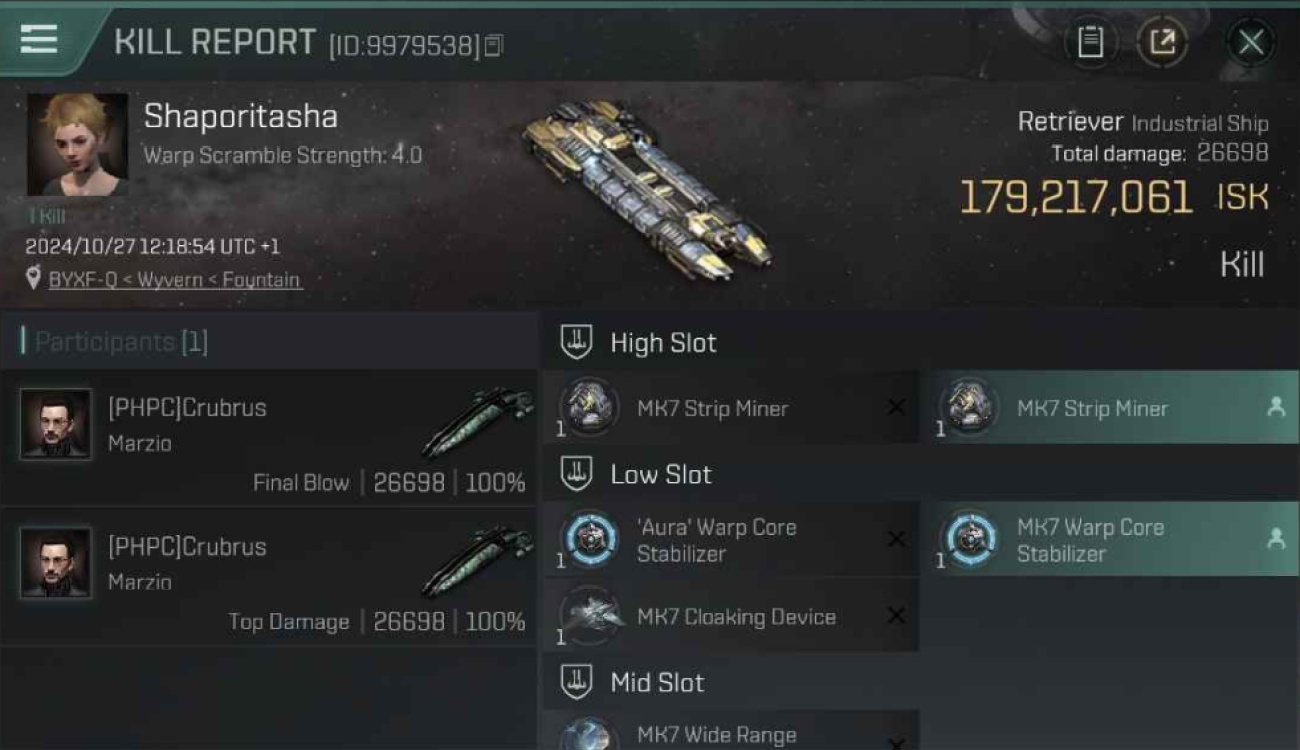Click the MK7 Cloaking Device icon
Screen dimensions: 1300x750
(x=589, y=616)
